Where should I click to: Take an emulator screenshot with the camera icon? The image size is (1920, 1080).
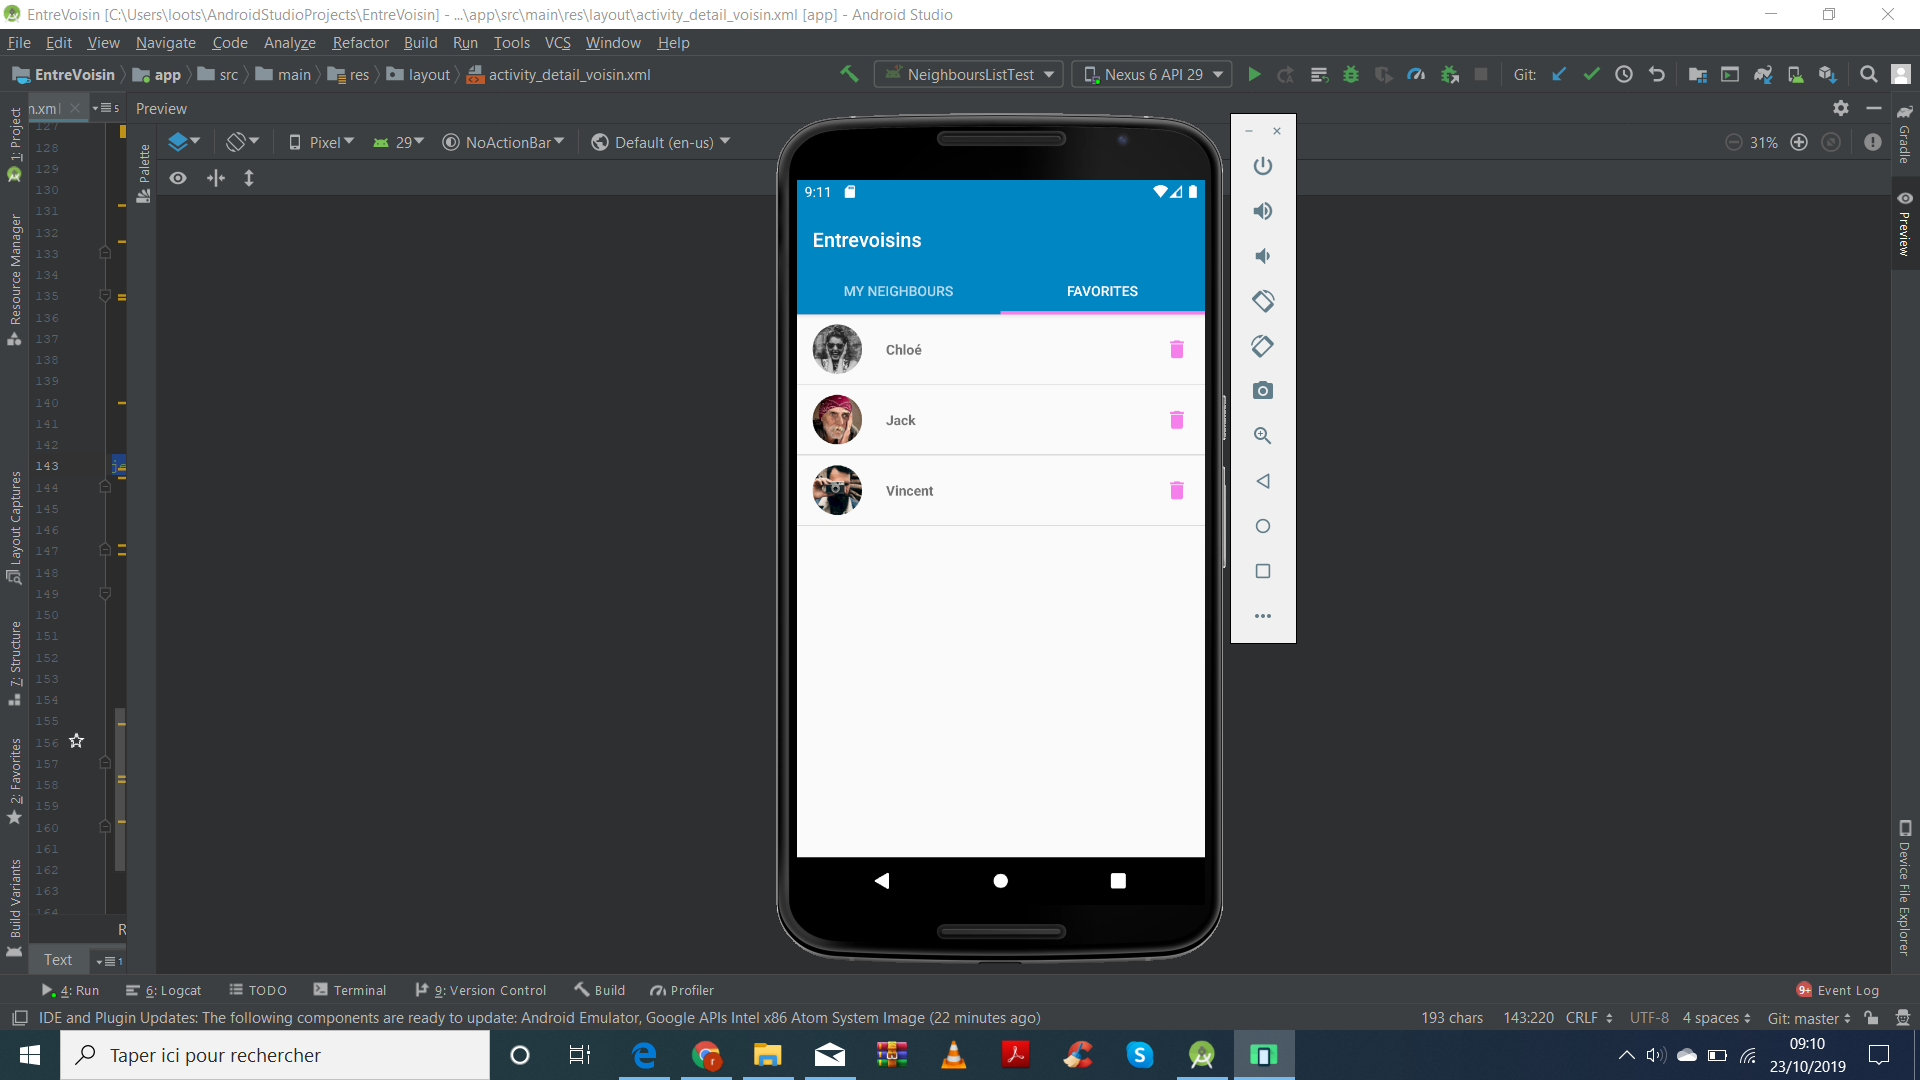pos(1263,391)
